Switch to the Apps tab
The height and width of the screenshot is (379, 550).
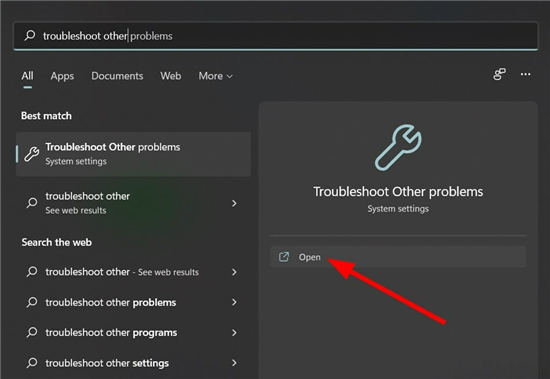pos(62,76)
